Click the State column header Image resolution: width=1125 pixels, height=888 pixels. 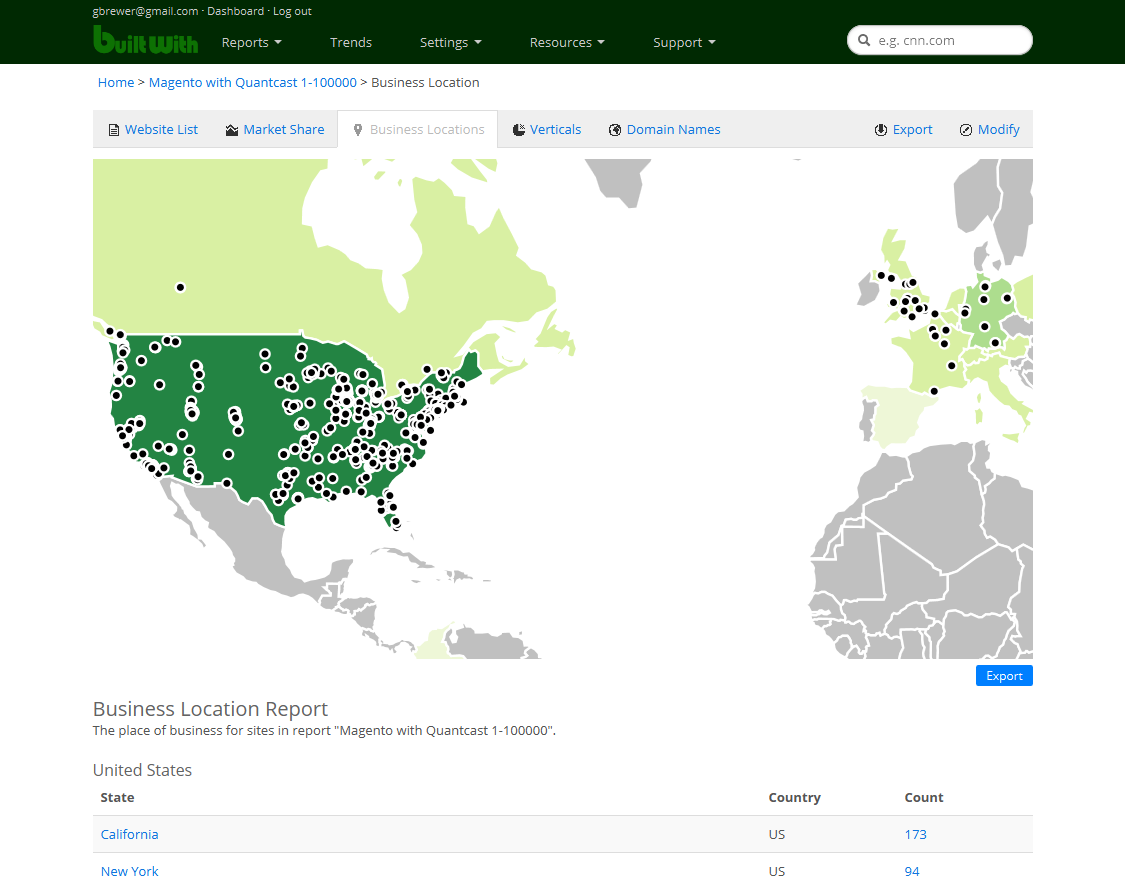click(x=118, y=798)
